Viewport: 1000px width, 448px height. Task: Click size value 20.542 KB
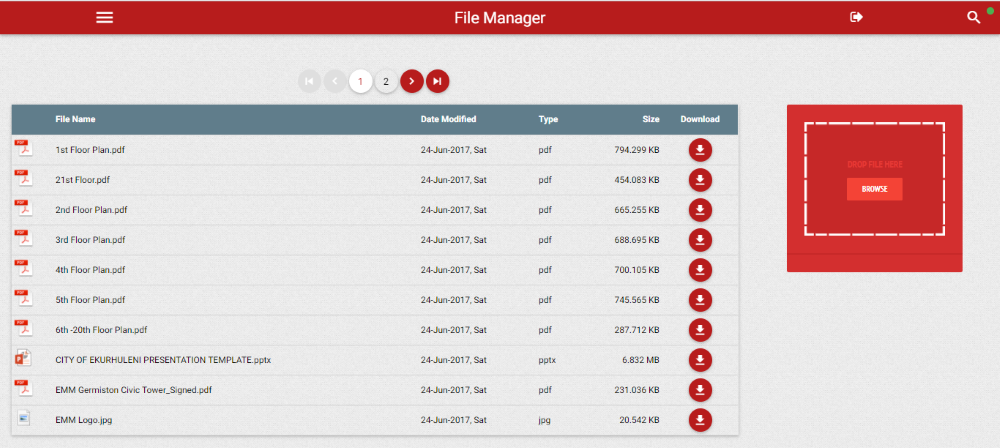pos(639,420)
